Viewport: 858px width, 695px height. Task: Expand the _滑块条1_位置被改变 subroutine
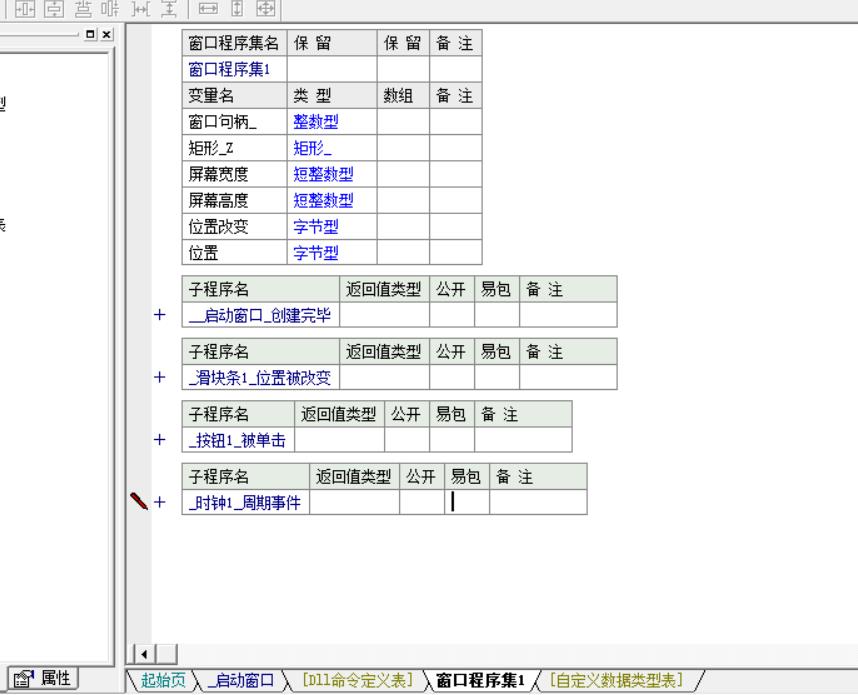[x=159, y=378]
